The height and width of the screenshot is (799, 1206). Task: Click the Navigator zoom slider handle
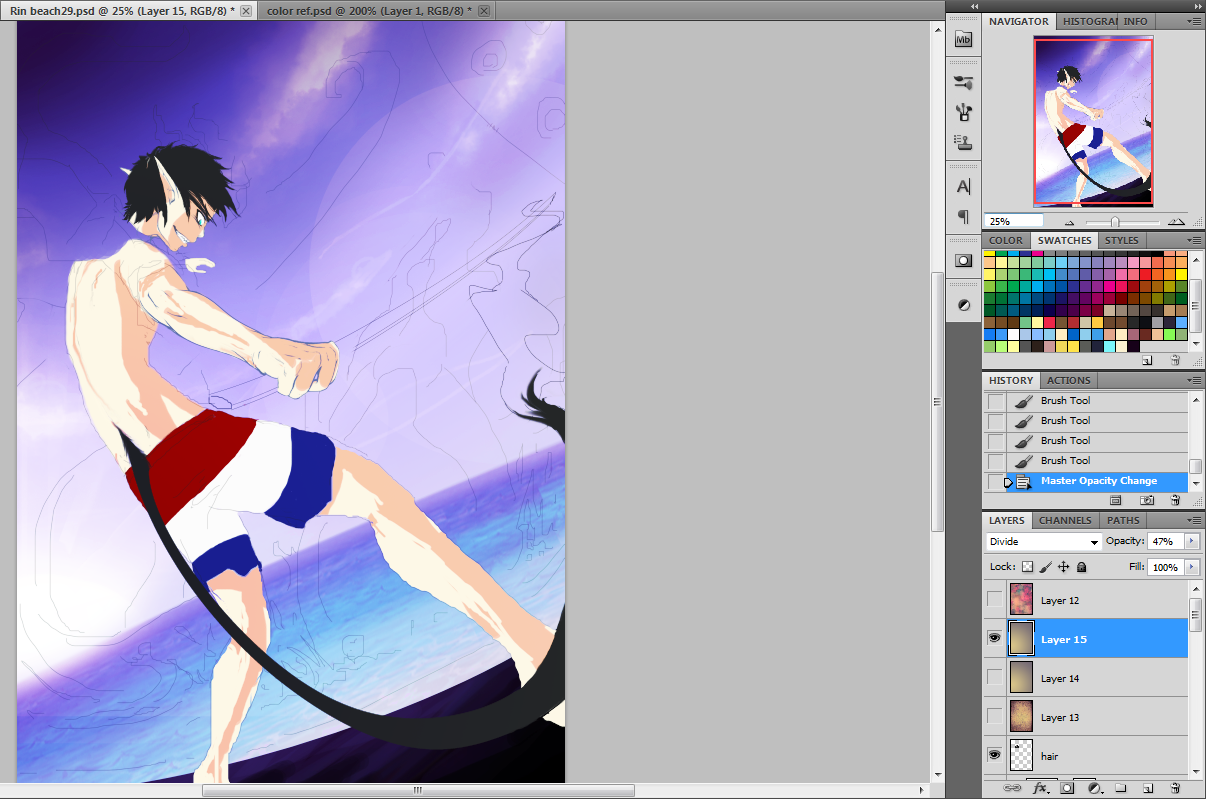click(x=1115, y=222)
